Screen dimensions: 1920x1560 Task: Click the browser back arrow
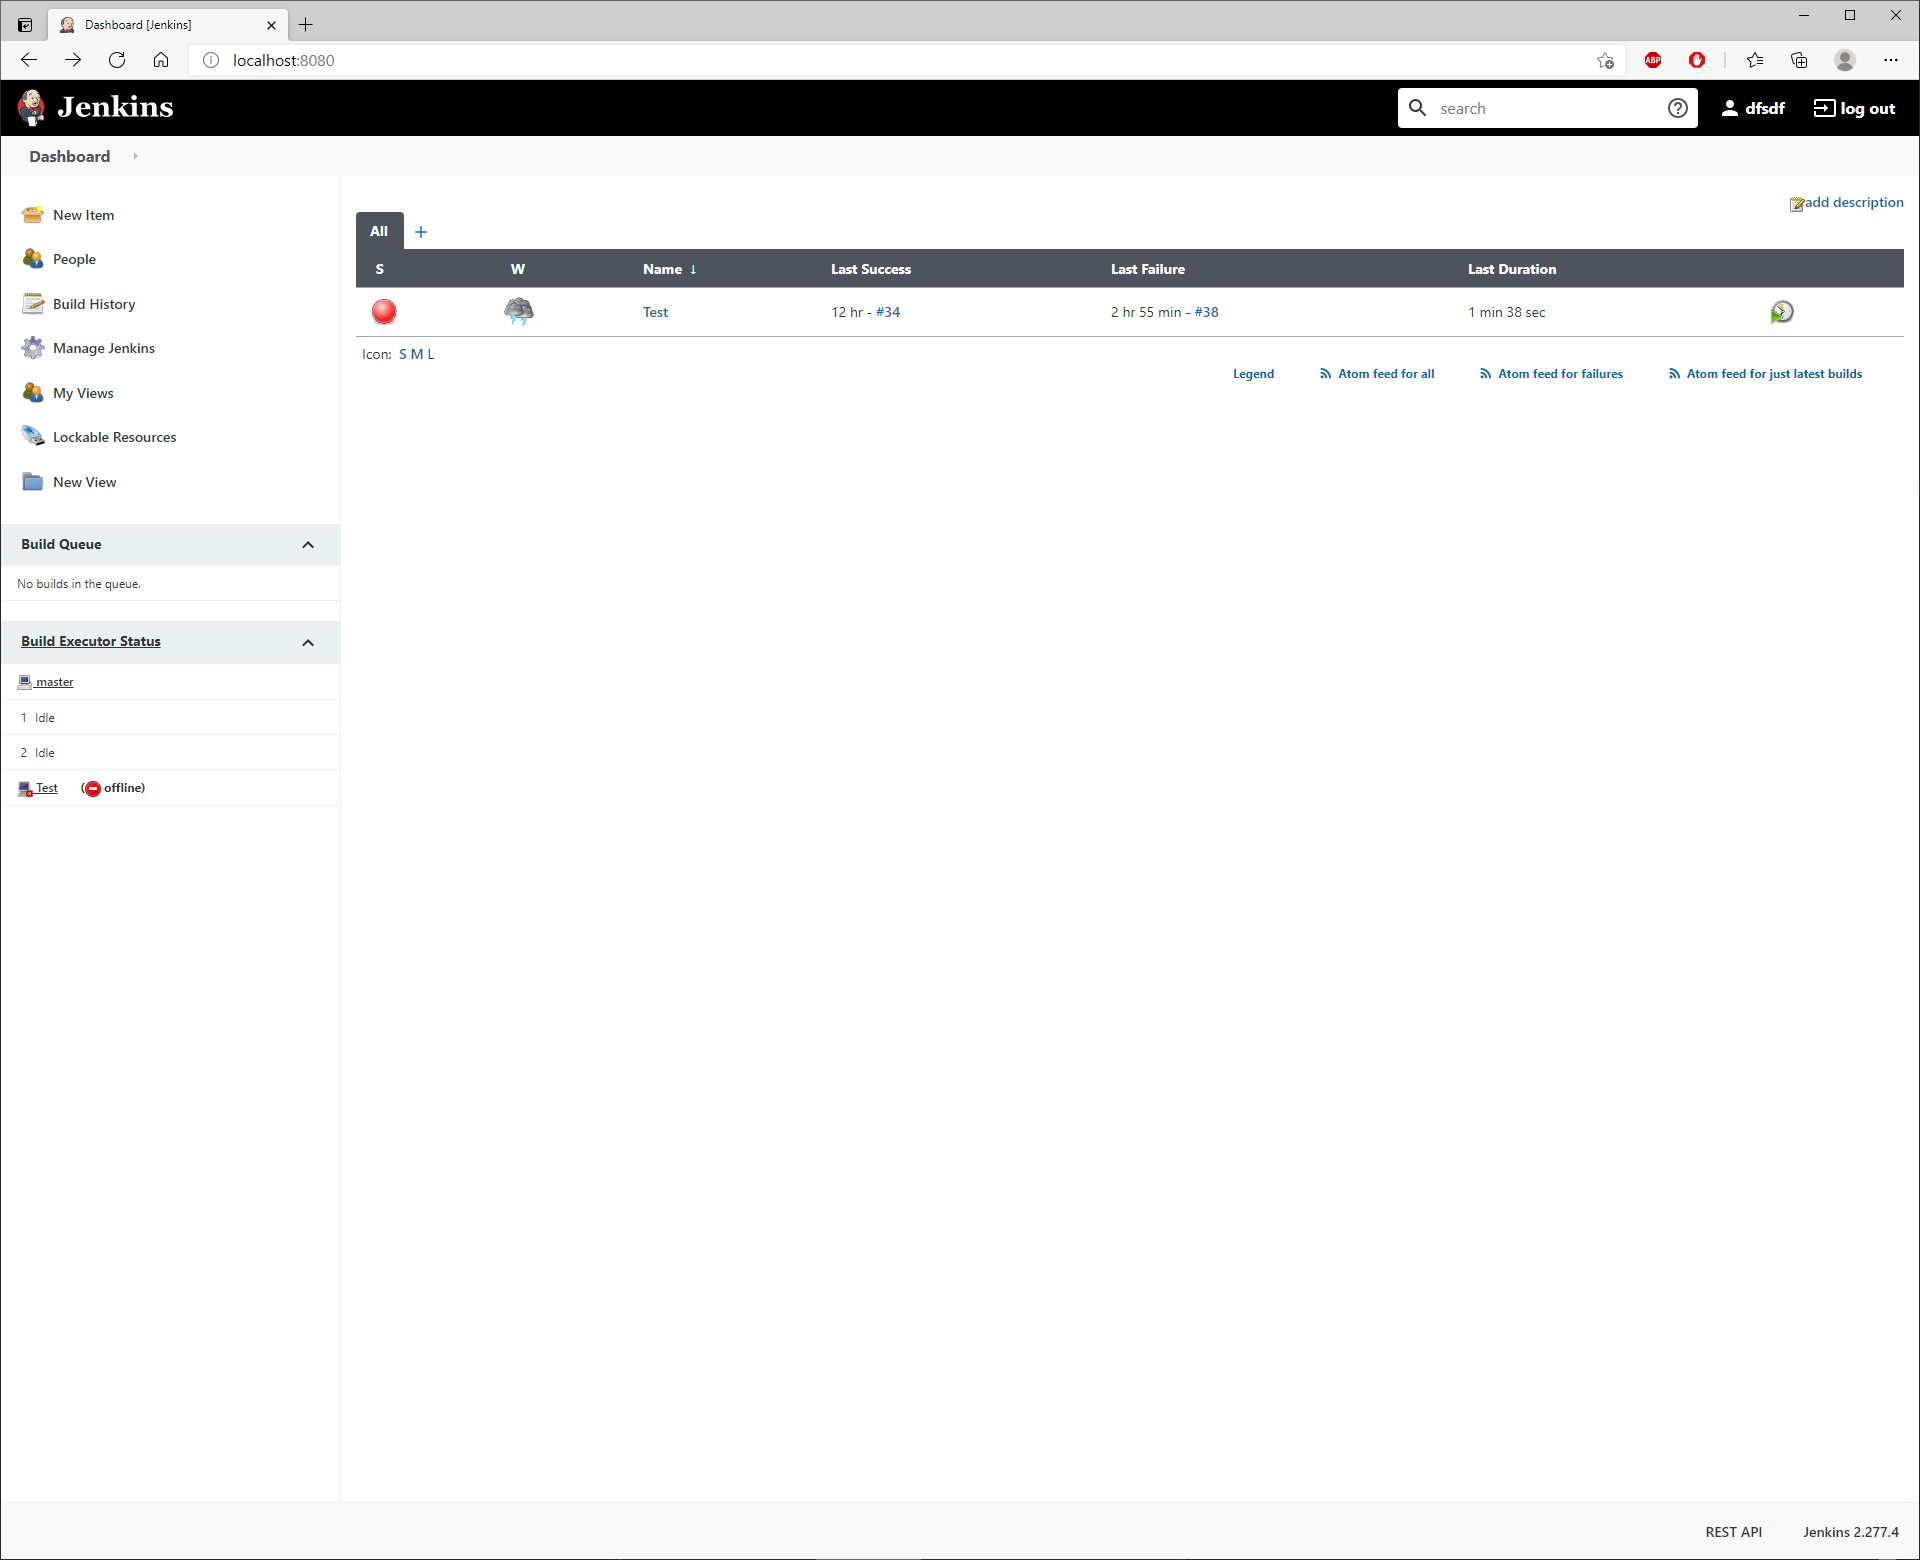[x=29, y=60]
